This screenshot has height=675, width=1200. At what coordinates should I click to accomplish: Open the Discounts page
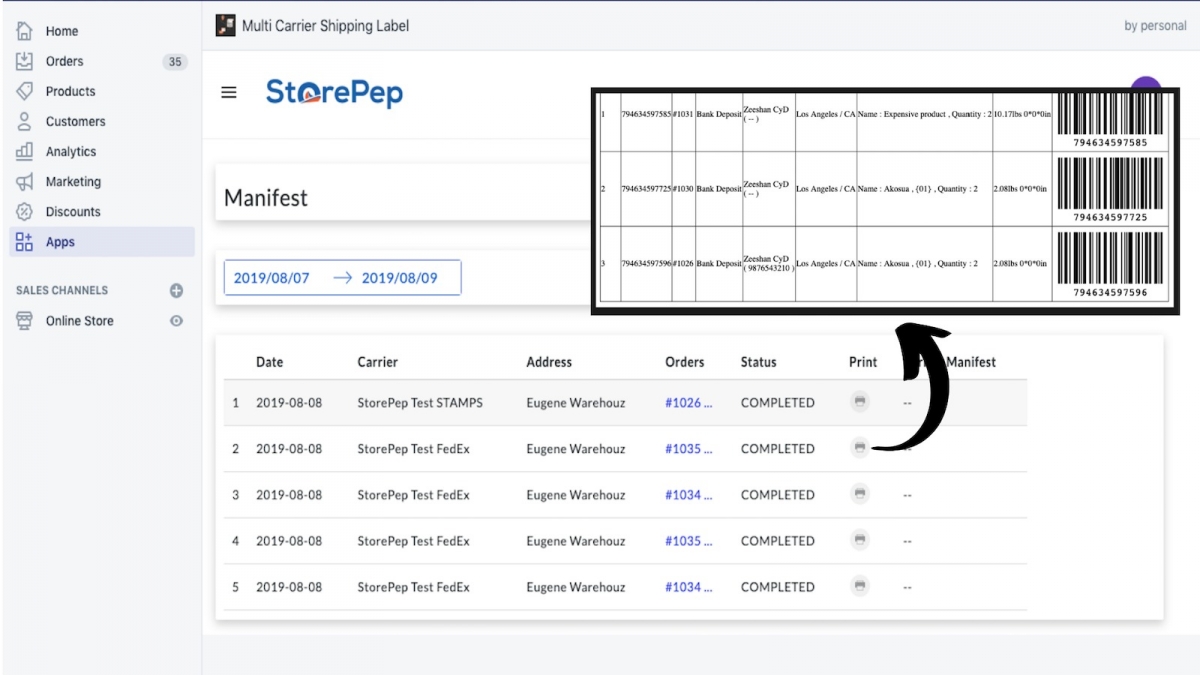pyautogui.click(x=72, y=212)
